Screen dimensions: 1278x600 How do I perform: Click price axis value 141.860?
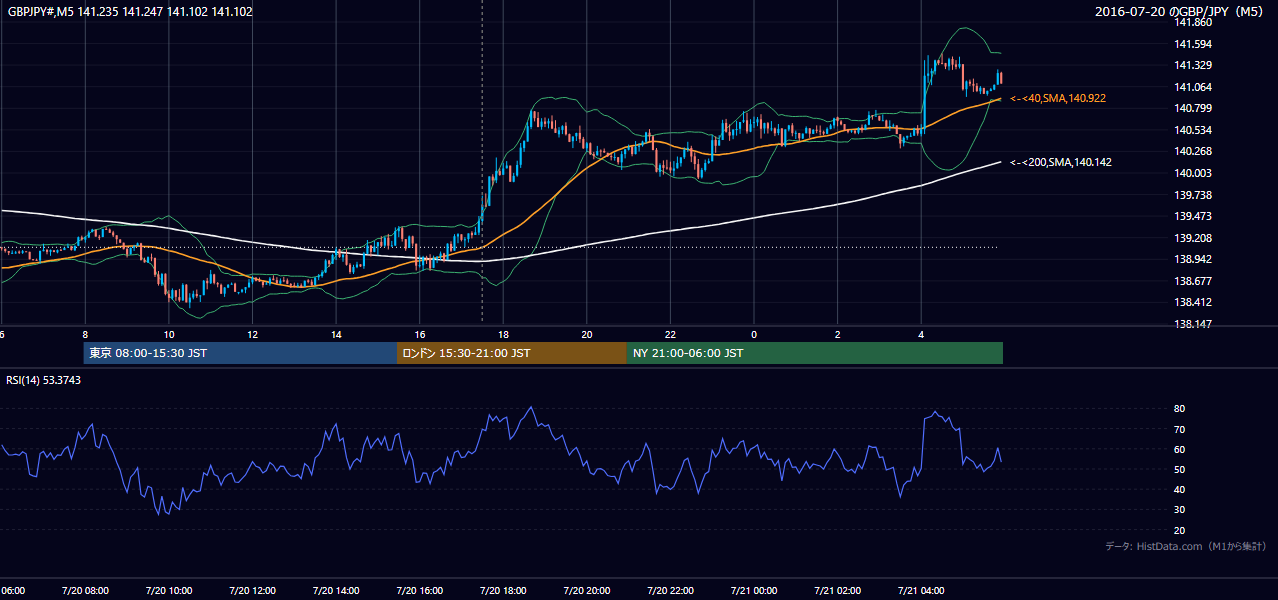tap(1194, 22)
